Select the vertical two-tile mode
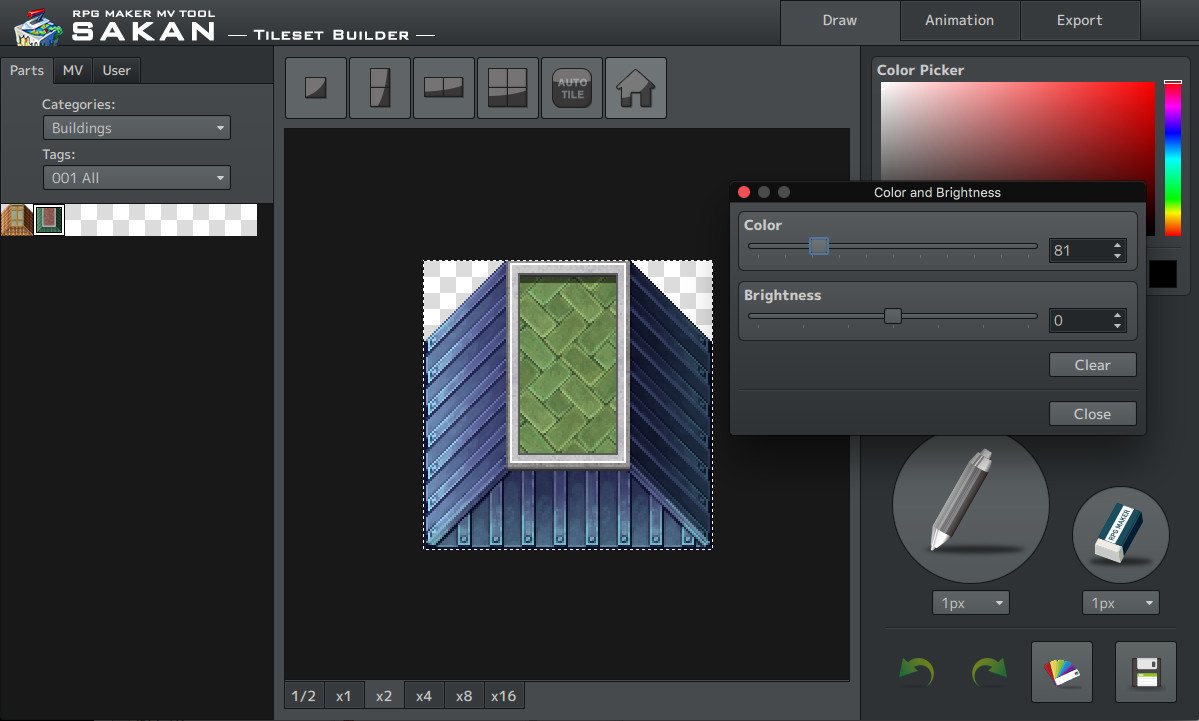 pyautogui.click(x=379, y=88)
